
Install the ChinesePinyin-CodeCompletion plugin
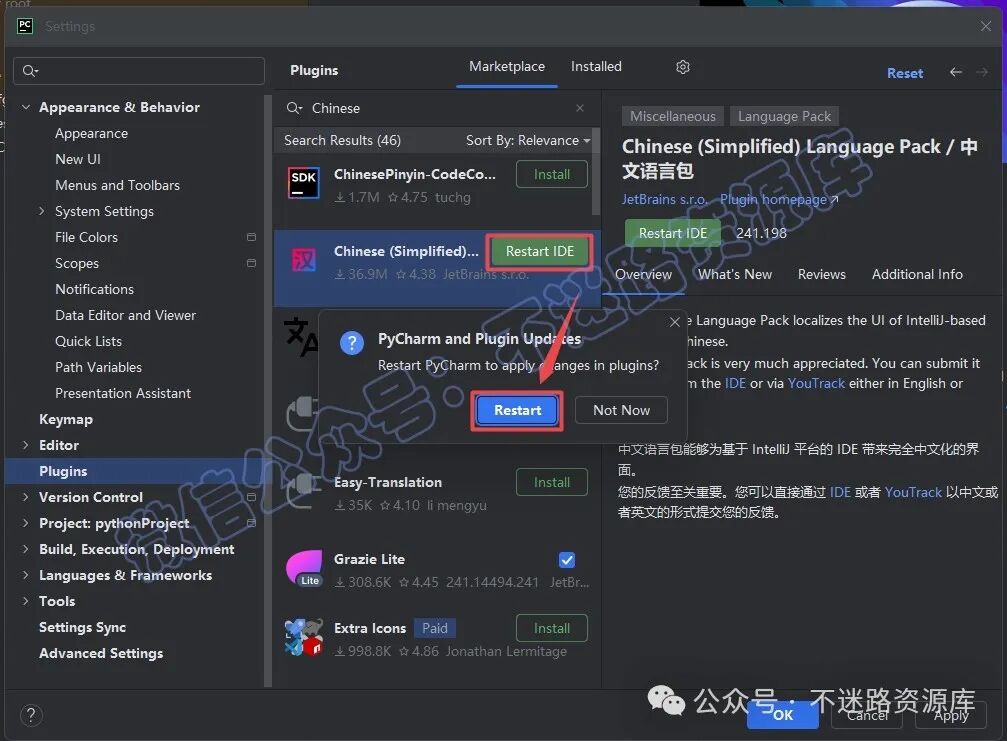pyautogui.click(x=552, y=174)
